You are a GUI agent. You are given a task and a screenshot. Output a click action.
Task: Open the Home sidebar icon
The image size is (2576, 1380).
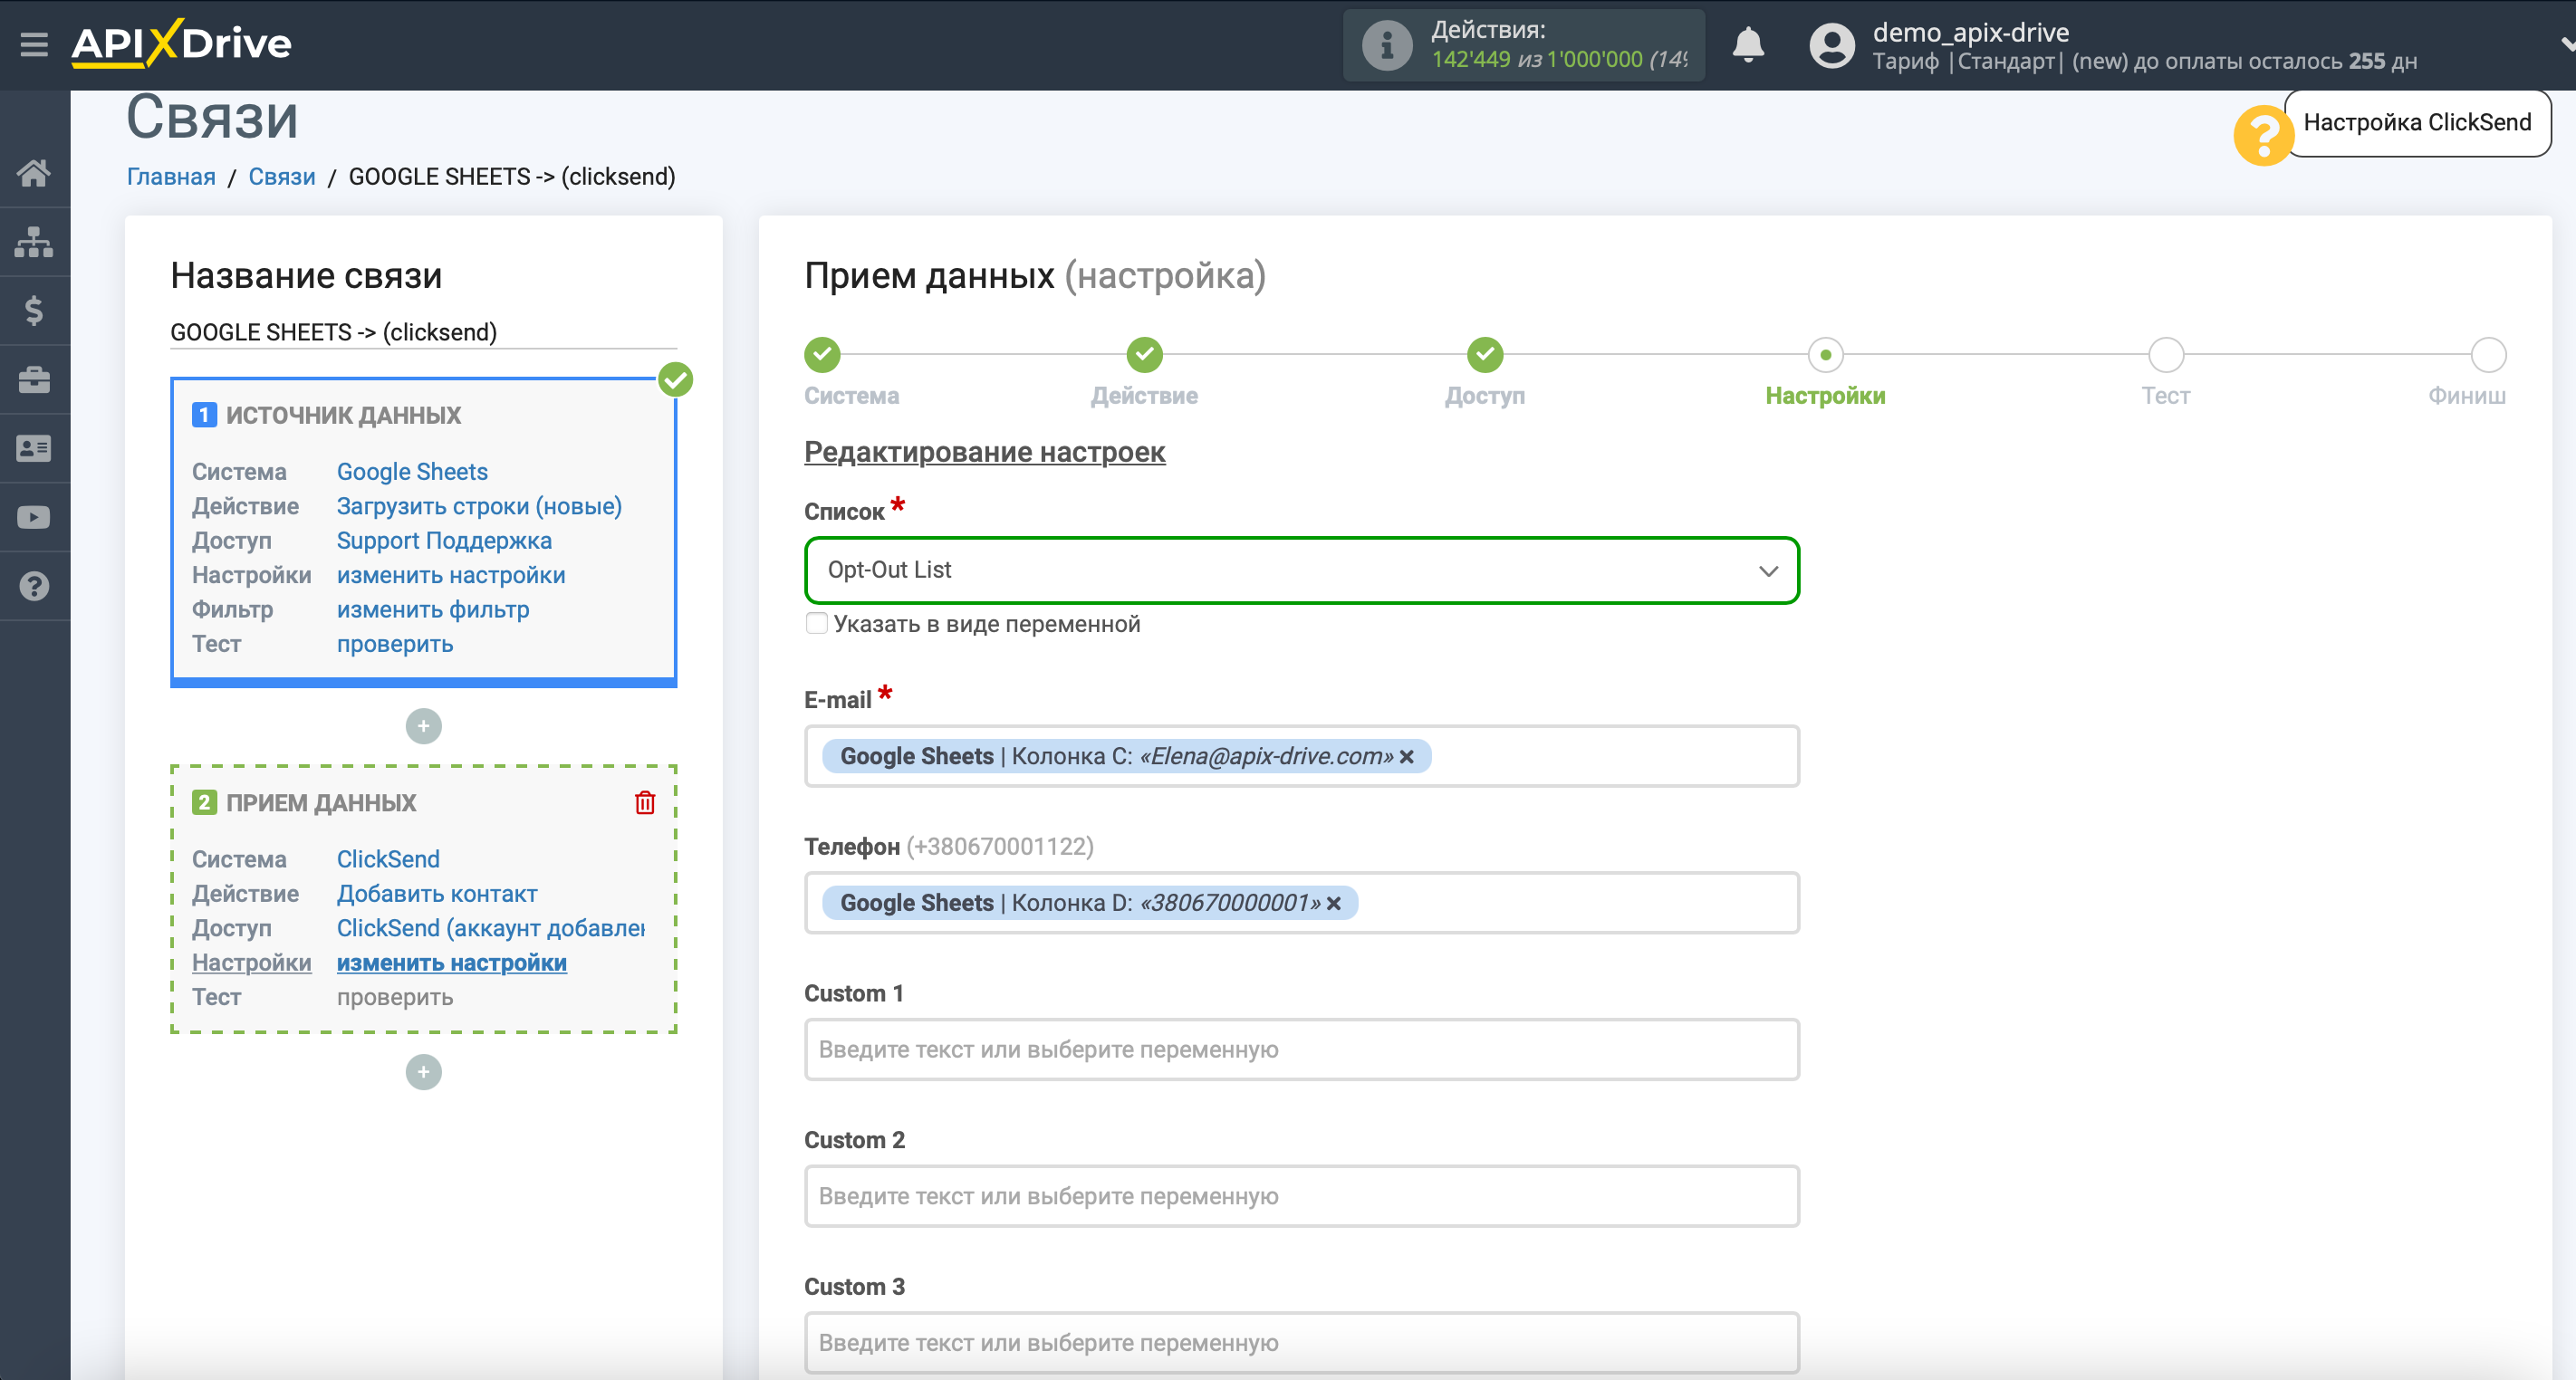tap(34, 173)
